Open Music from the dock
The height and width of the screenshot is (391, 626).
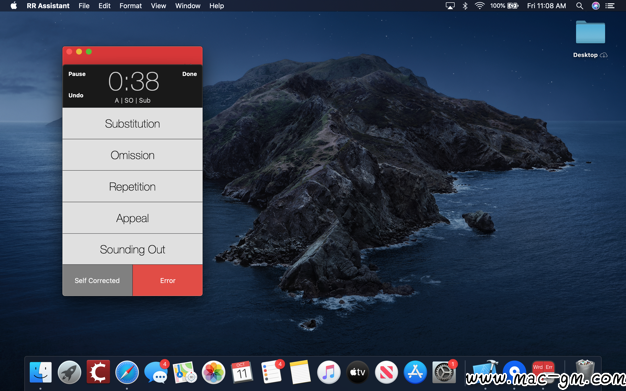tap(329, 372)
